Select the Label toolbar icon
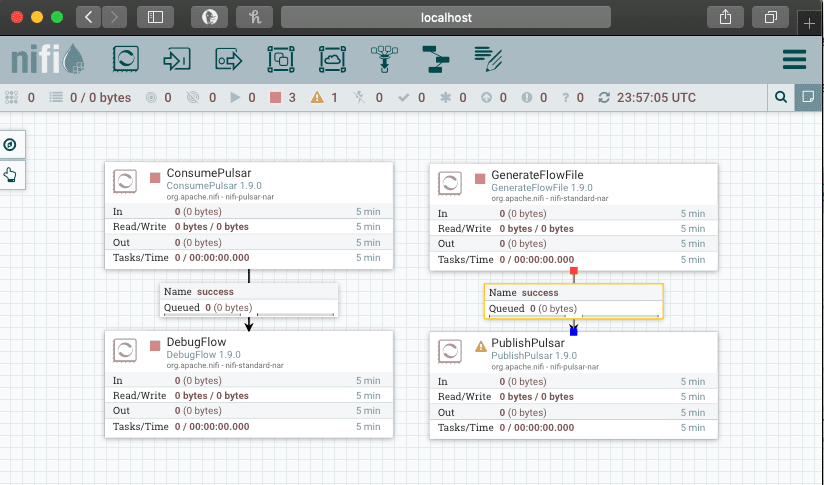Screen dimensions: 824x485 [x=488, y=59]
